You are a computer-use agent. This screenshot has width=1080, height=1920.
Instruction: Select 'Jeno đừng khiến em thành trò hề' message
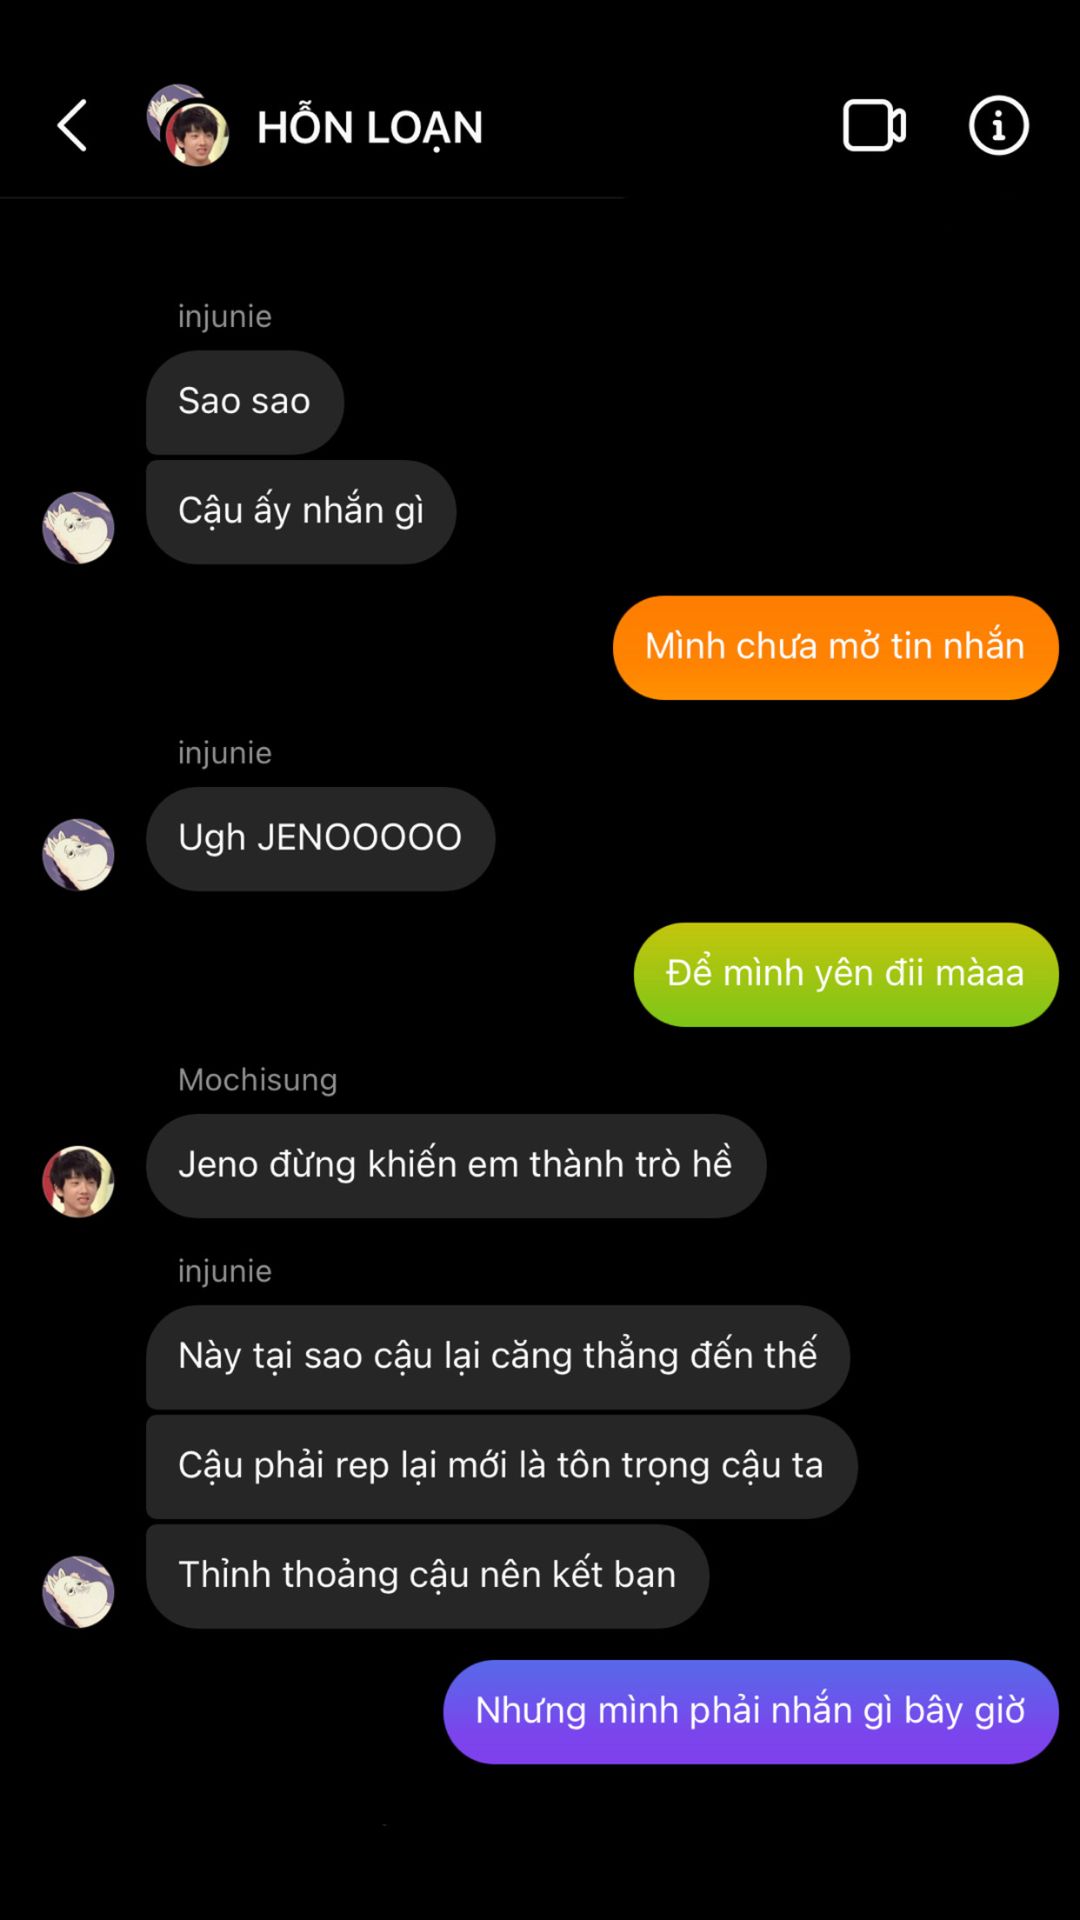point(456,1166)
